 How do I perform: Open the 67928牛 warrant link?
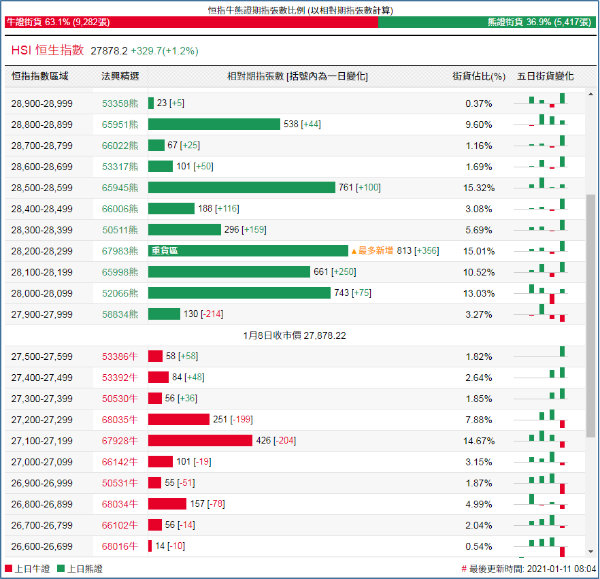119,440
